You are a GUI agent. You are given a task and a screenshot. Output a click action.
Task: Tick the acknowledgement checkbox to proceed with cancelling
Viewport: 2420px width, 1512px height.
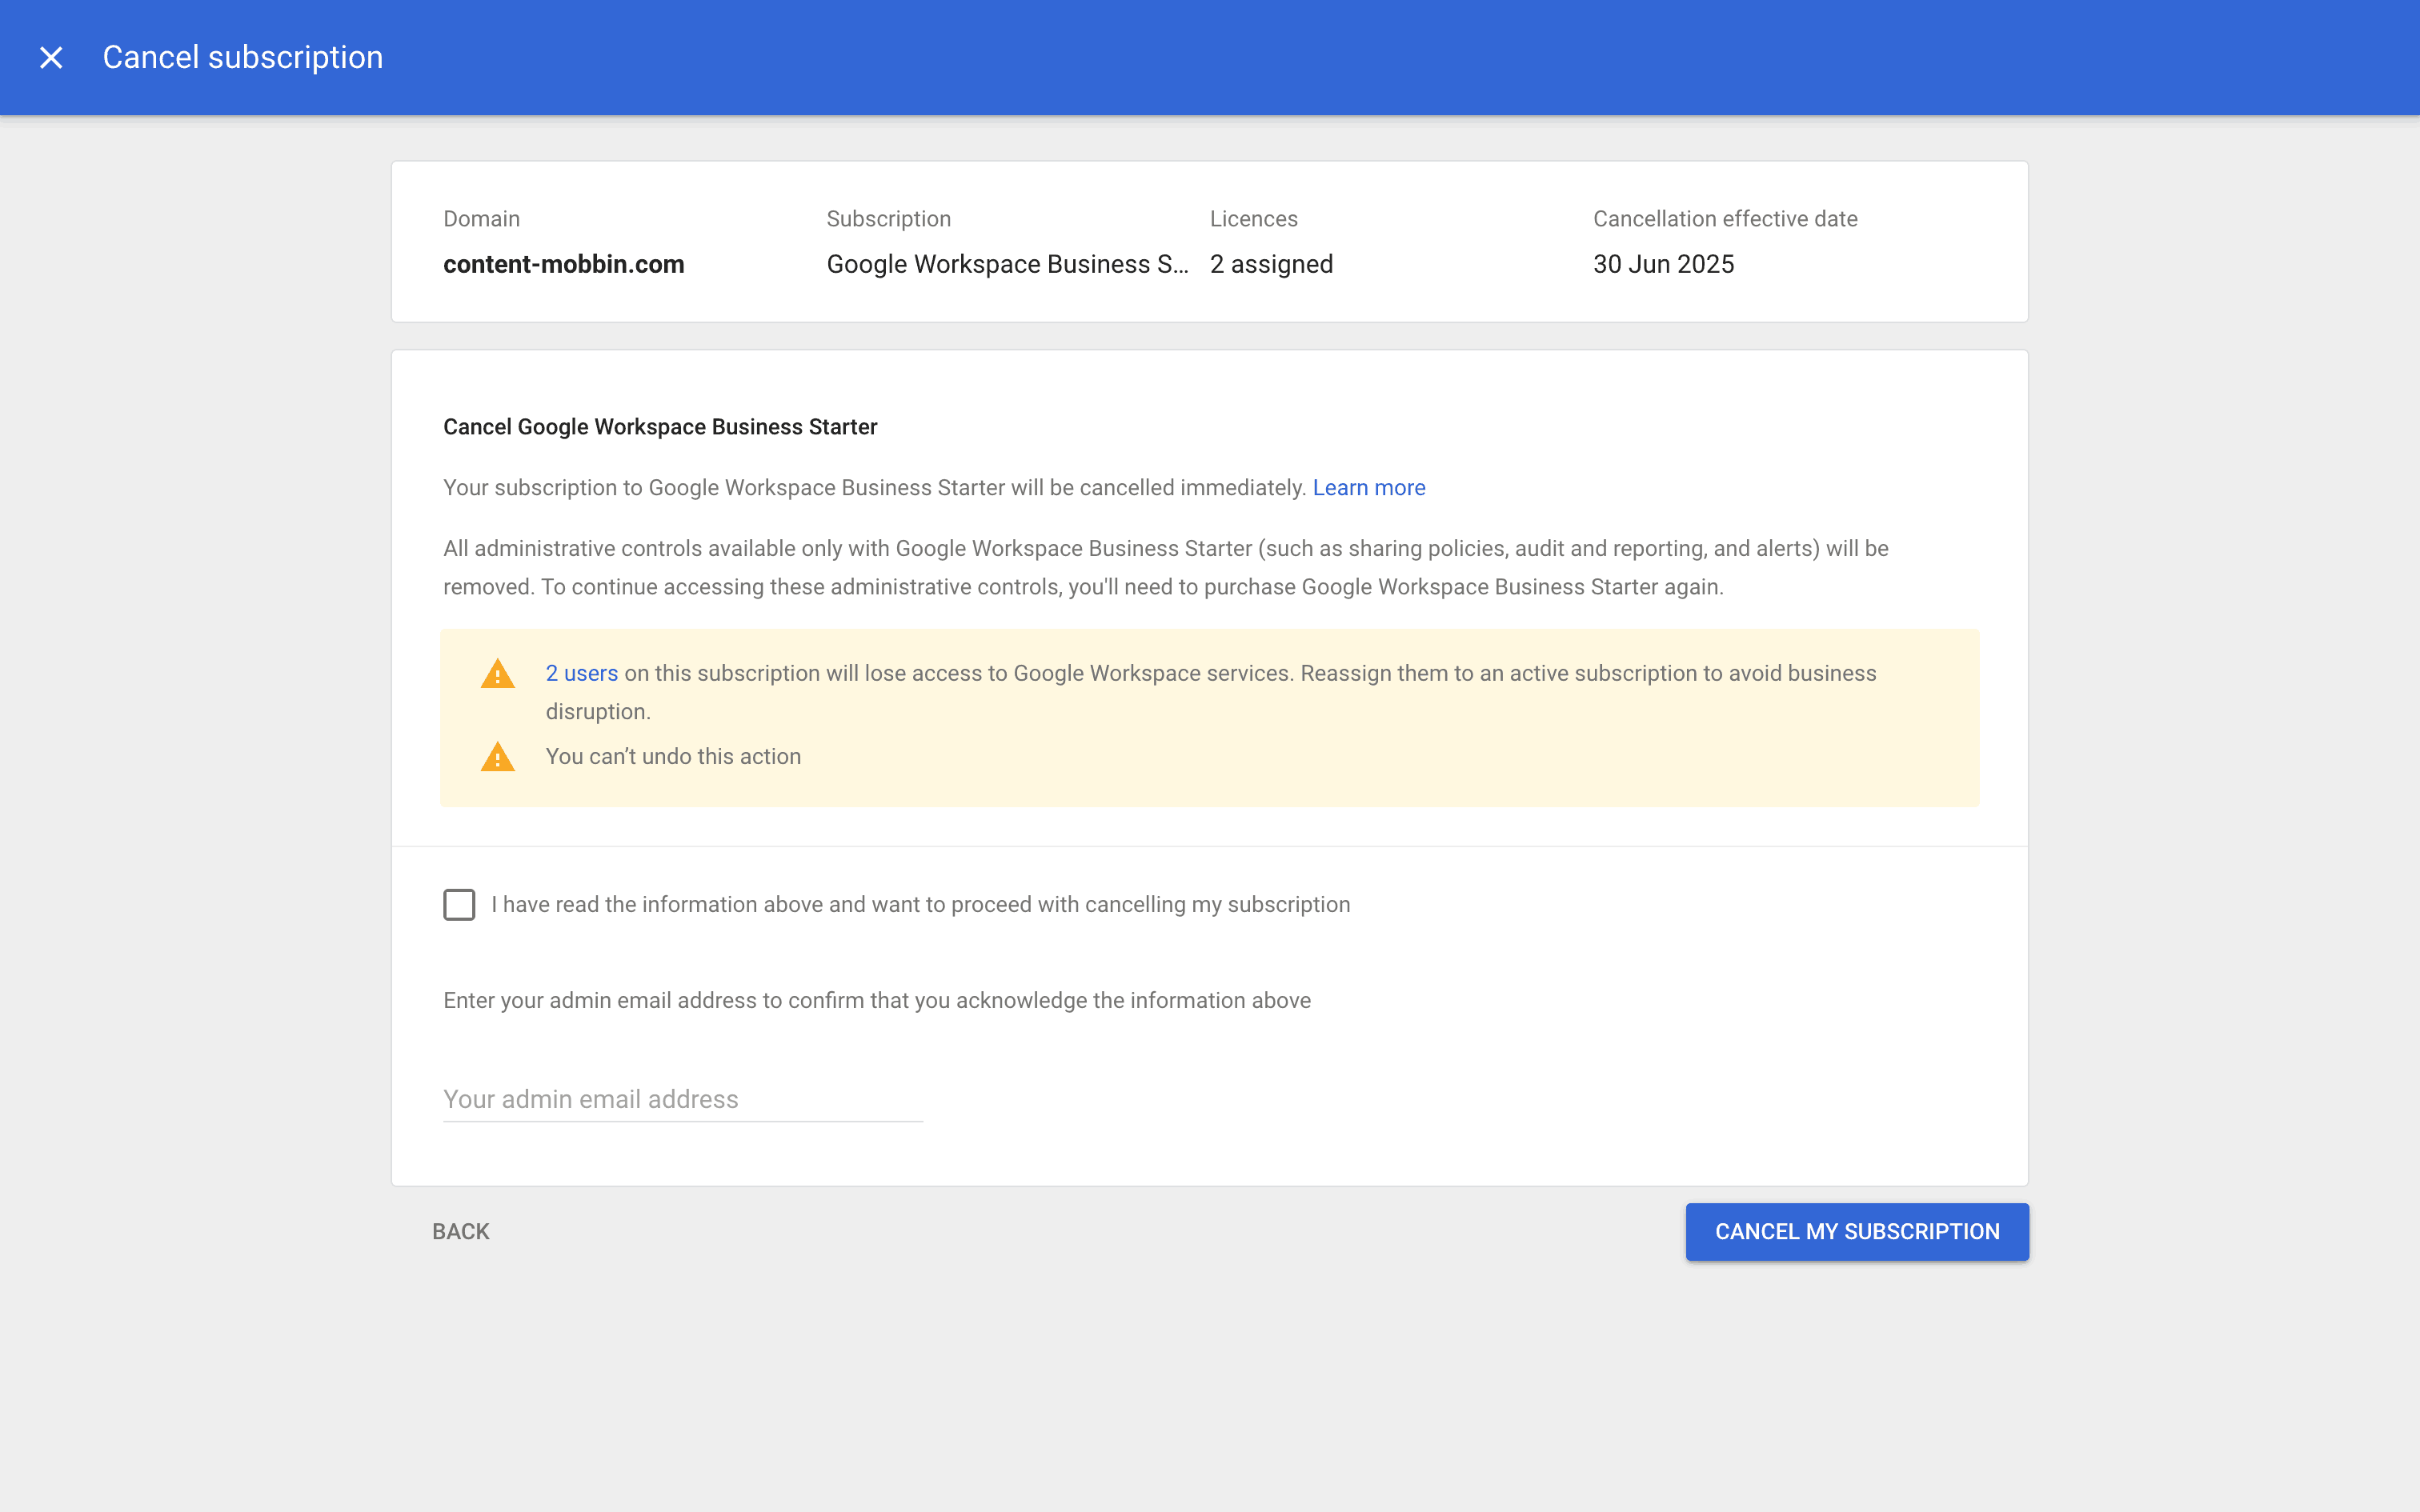tap(459, 904)
